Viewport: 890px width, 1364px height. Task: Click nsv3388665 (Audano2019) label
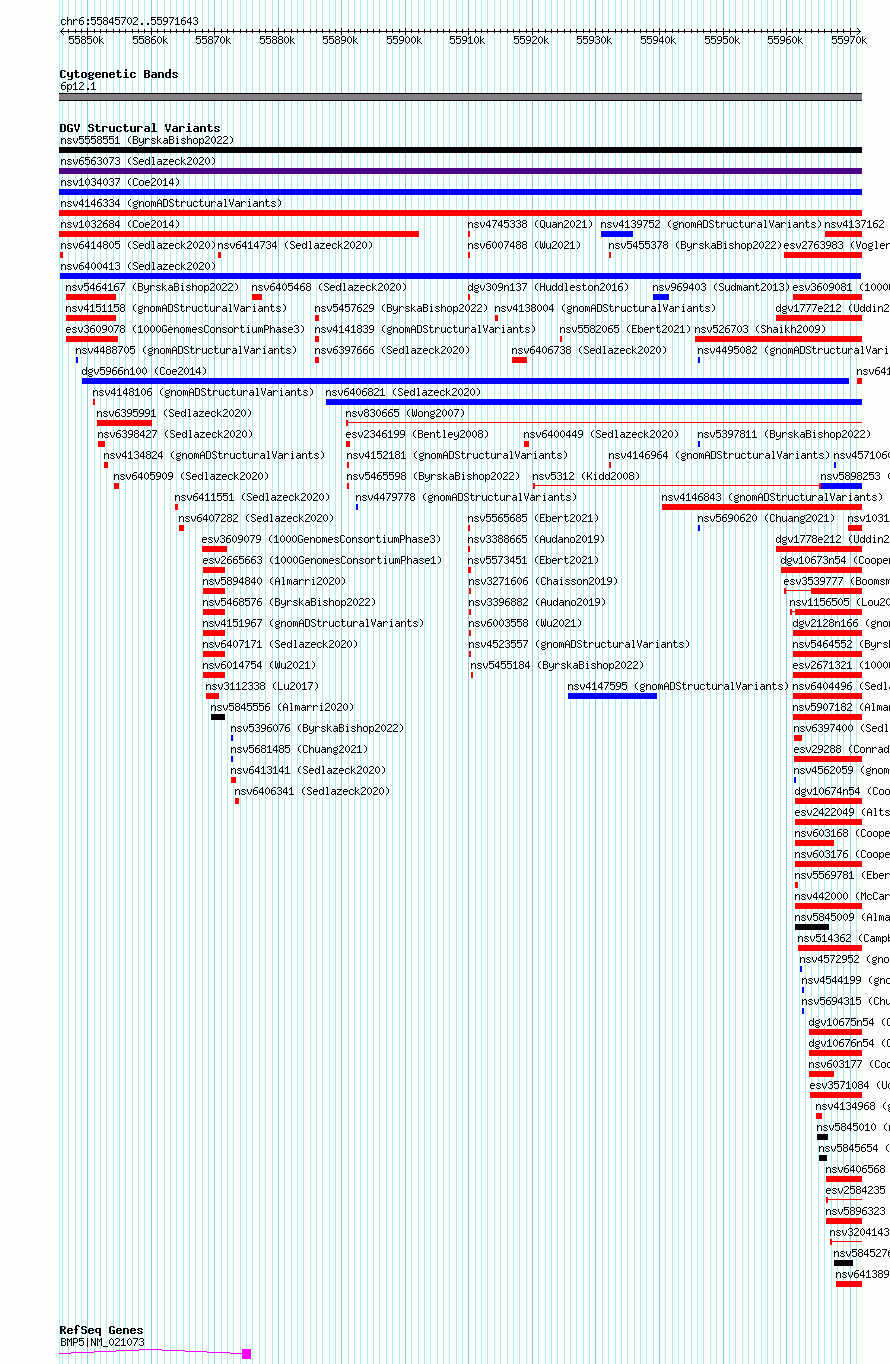click(x=538, y=539)
